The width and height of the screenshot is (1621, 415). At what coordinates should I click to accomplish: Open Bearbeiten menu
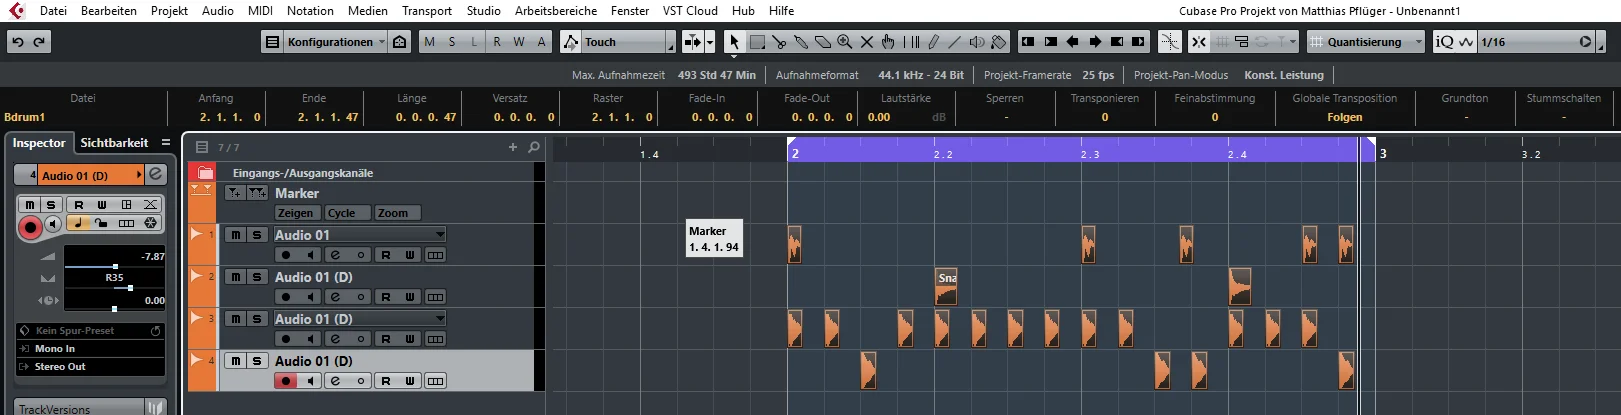109,11
